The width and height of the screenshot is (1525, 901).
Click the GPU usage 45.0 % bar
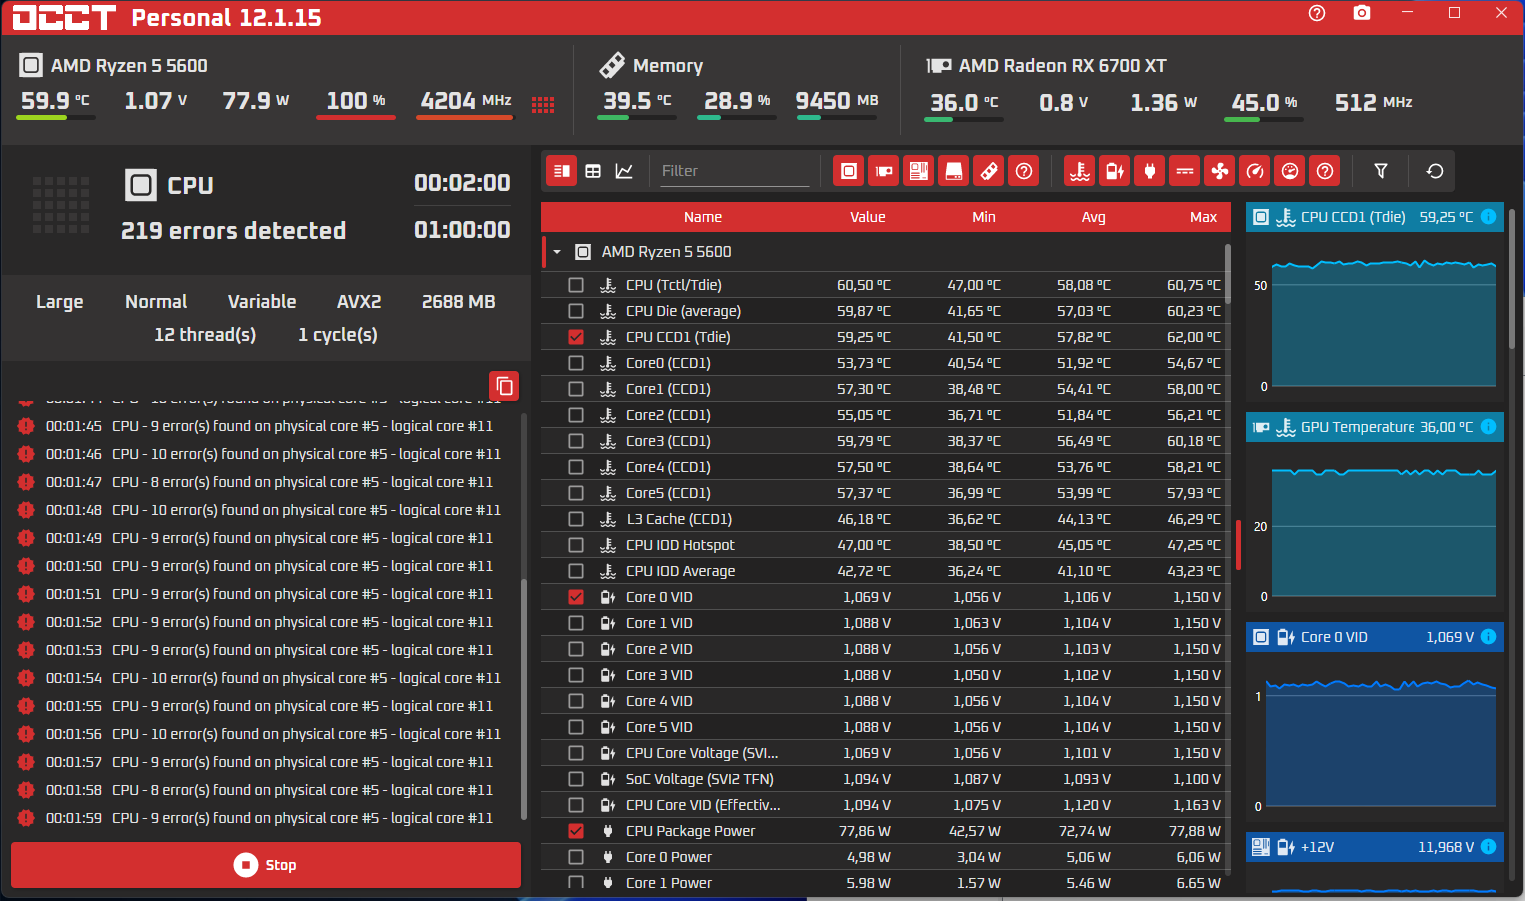[x=1264, y=120]
